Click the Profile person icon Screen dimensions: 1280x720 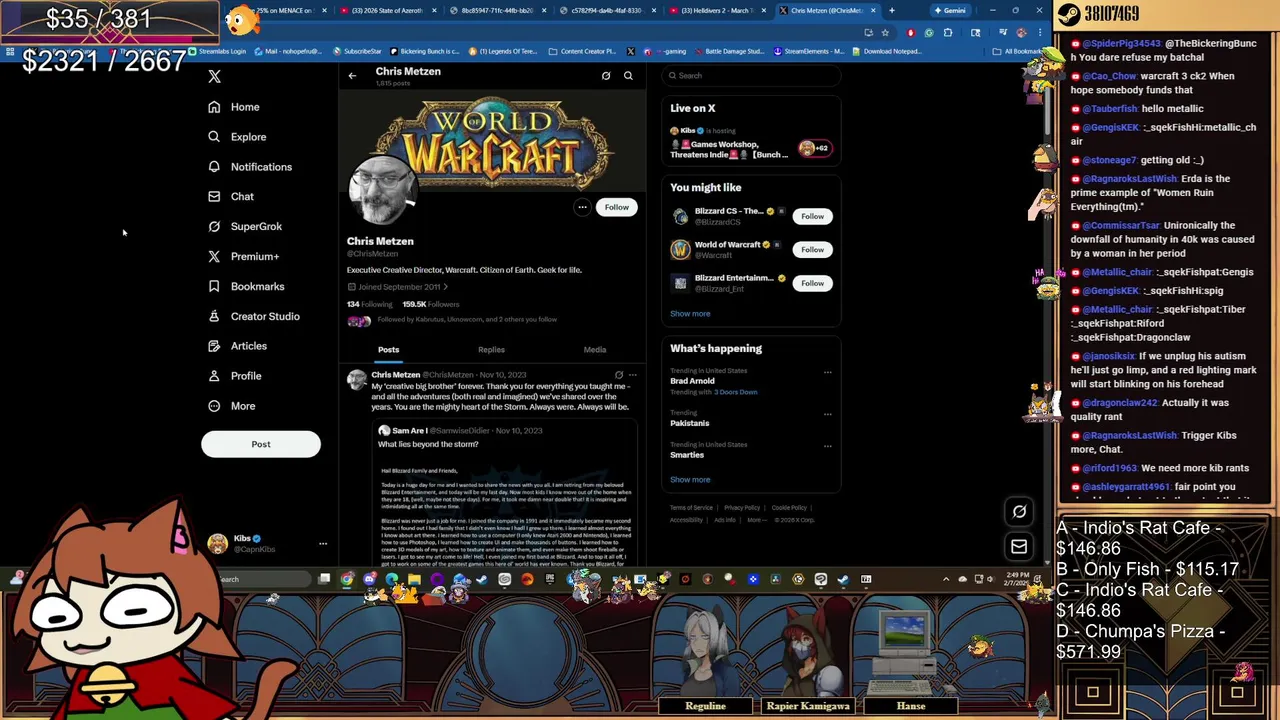tap(214, 376)
